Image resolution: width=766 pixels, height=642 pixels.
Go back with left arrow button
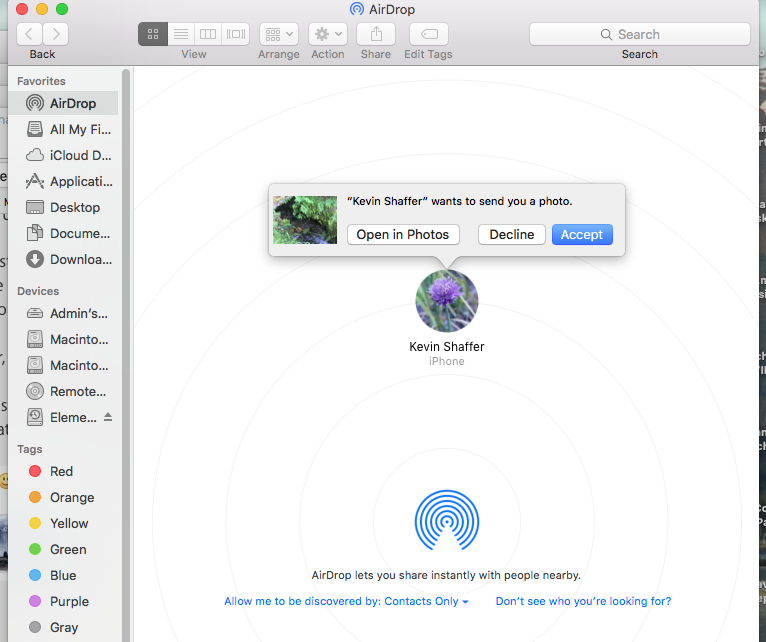click(x=29, y=34)
